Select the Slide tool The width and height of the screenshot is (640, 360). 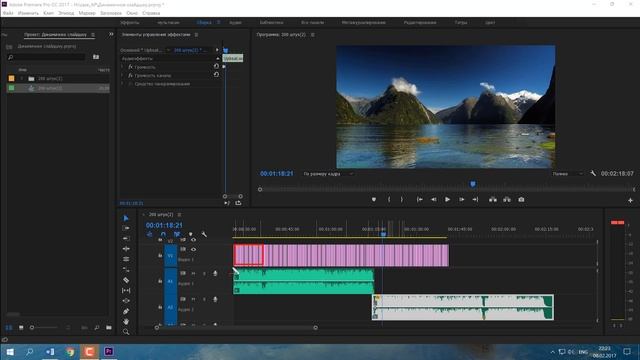126,301
